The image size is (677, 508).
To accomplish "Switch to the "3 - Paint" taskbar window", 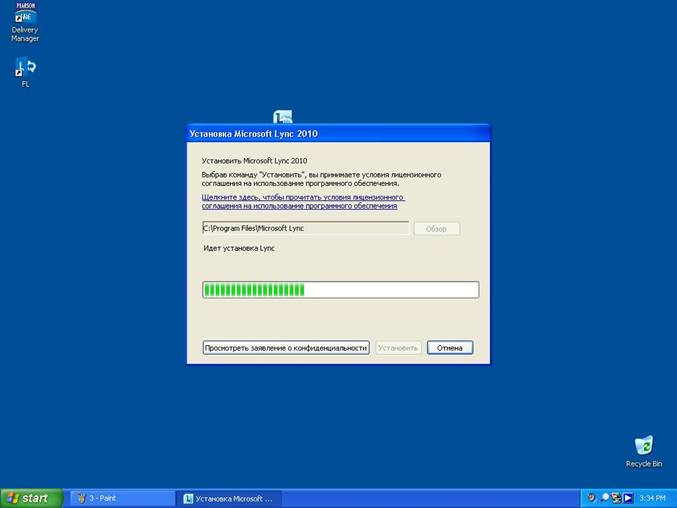I will 121,499.
